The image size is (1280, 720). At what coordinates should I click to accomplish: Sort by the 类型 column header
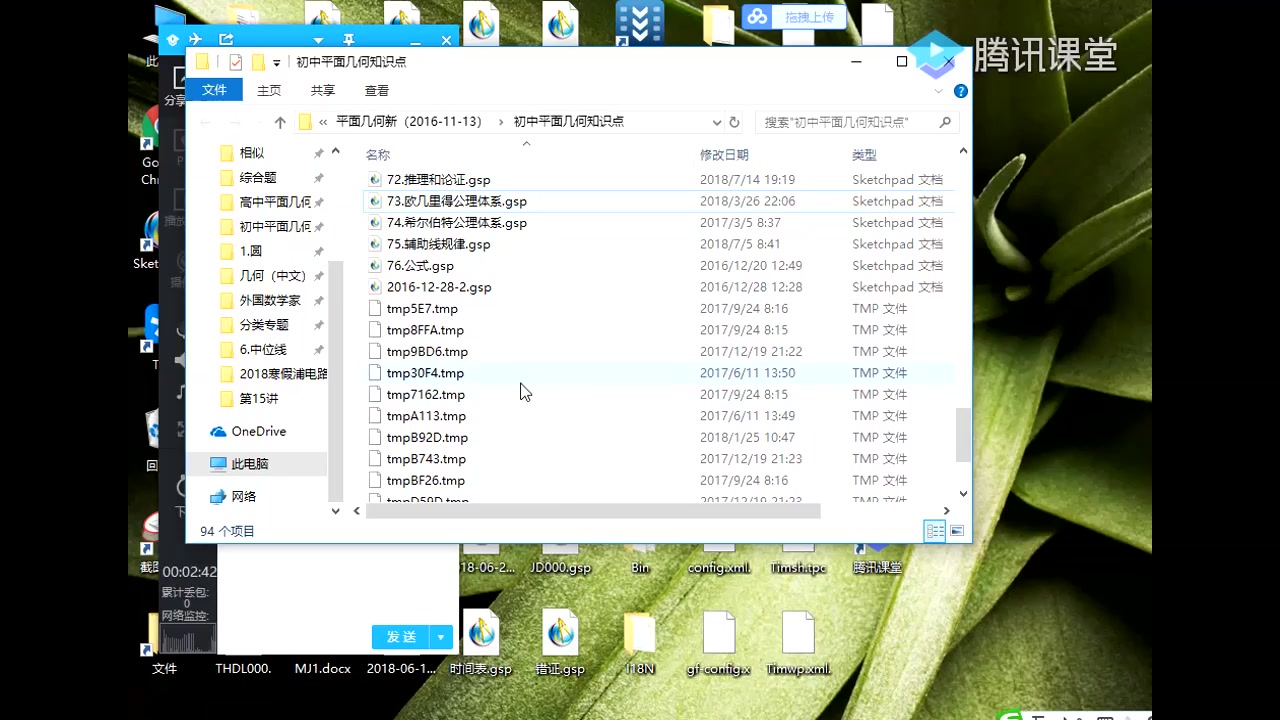[x=864, y=155]
